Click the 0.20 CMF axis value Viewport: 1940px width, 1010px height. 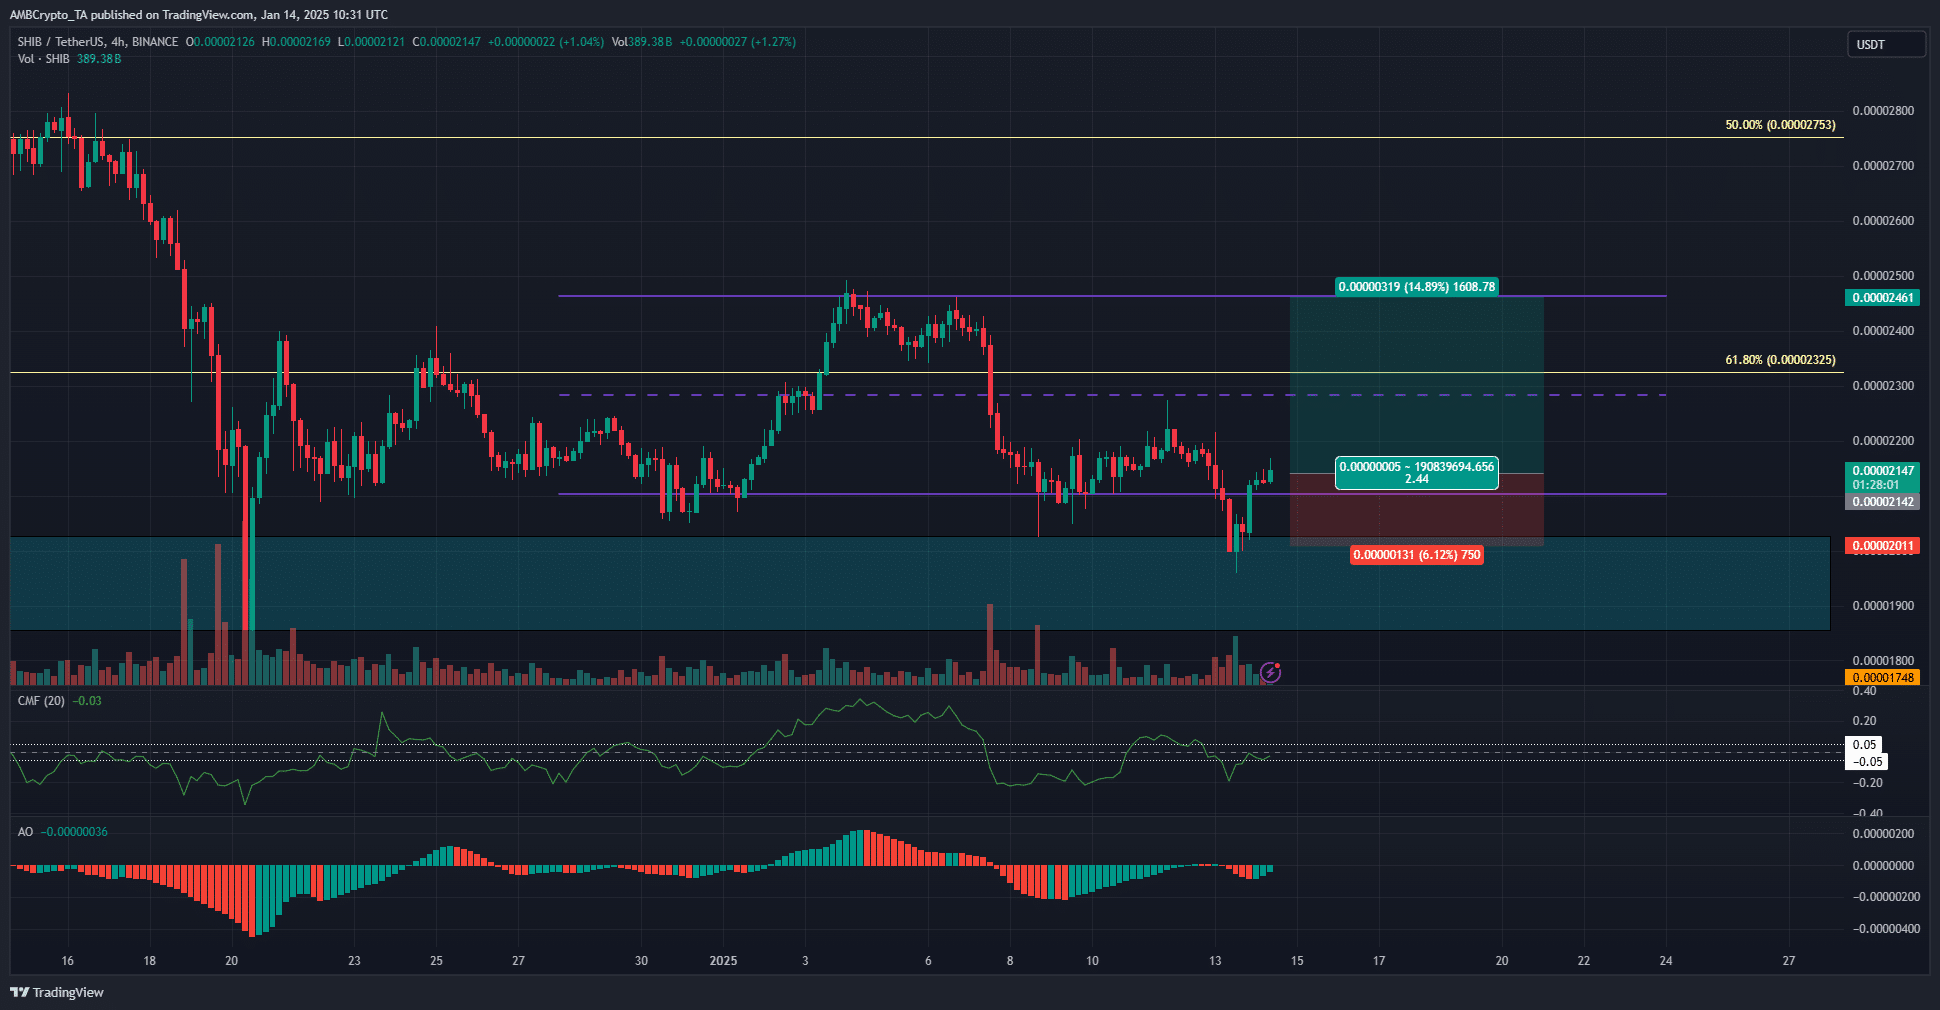click(1865, 721)
